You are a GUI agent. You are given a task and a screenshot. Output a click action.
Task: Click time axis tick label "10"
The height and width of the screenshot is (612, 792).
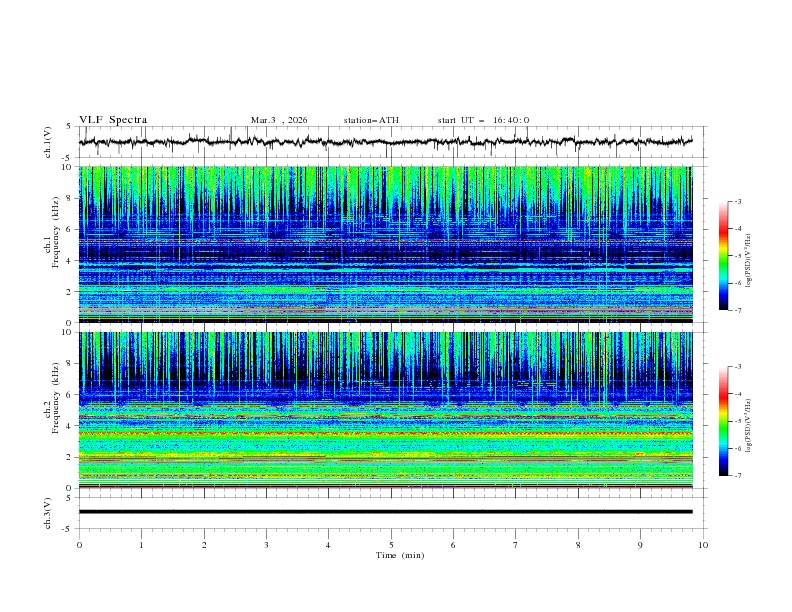click(x=703, y=545)
